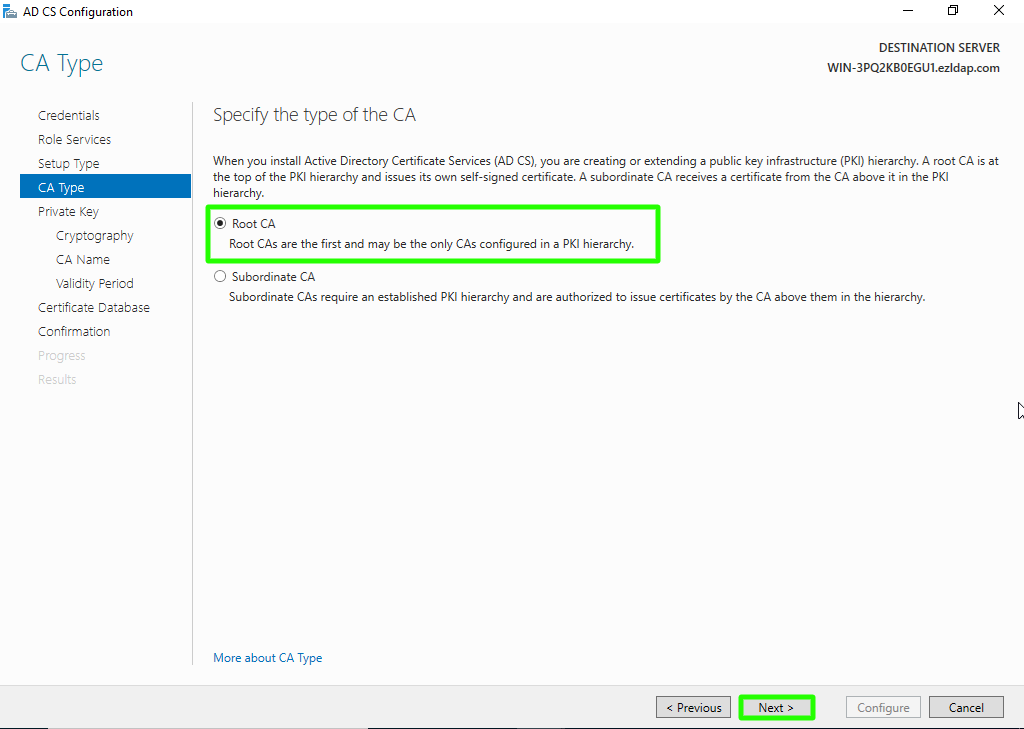1024x729 pixels.
Task: Select the Subordinate CA radio button
Action: tap(220, 277)
